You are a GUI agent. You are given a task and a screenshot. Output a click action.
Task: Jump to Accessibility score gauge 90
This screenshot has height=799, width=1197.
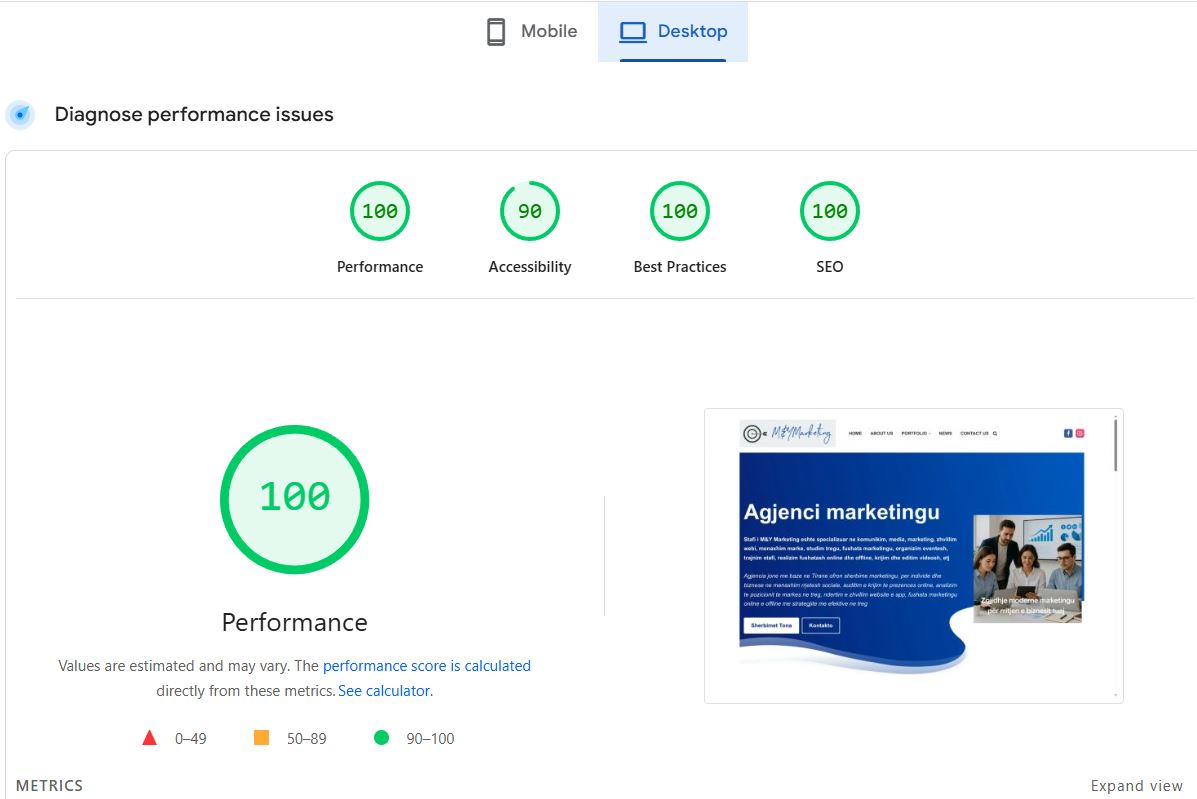(x=530, y=211)
